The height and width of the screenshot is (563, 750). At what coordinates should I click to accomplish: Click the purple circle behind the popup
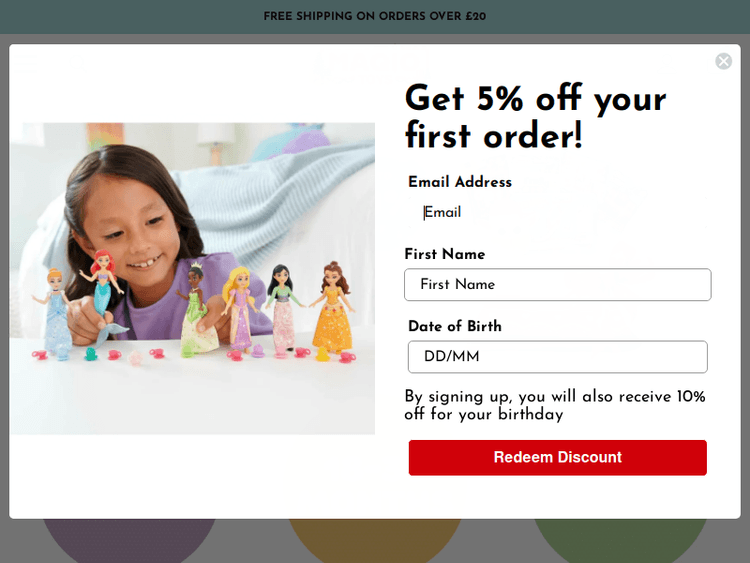click(130, 540)
